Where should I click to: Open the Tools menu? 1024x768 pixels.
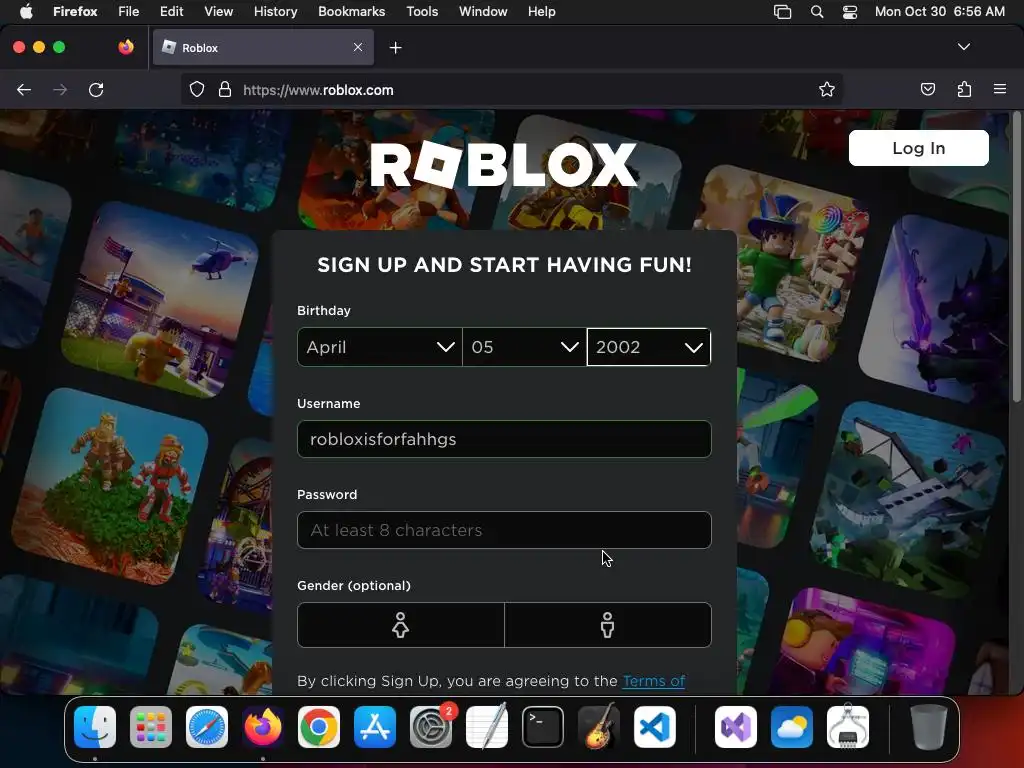(x=422, y=11)
